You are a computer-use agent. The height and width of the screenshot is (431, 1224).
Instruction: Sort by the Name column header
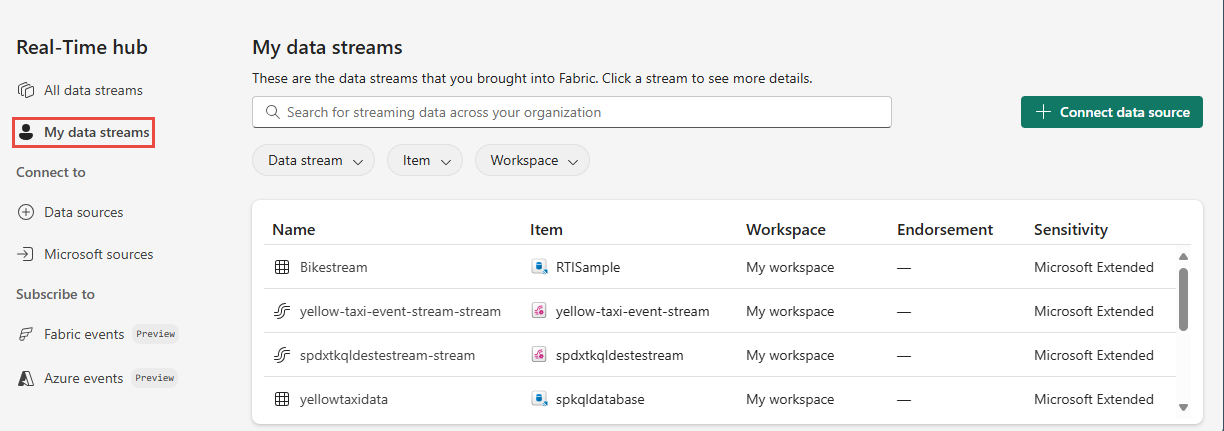pyautogui.click(x=293, y=229)
